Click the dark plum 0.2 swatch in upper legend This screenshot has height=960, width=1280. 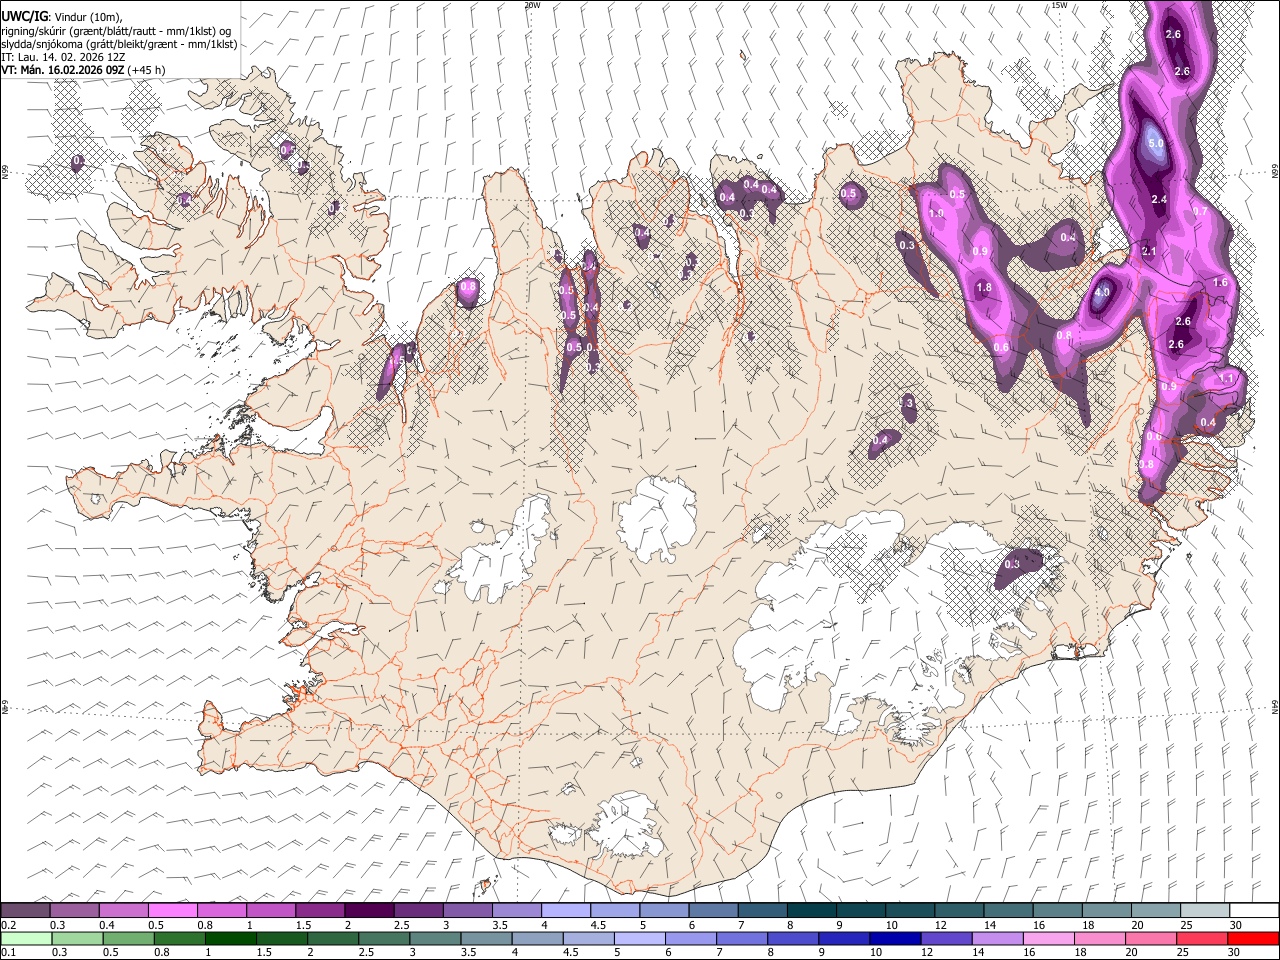pos(25,910)
